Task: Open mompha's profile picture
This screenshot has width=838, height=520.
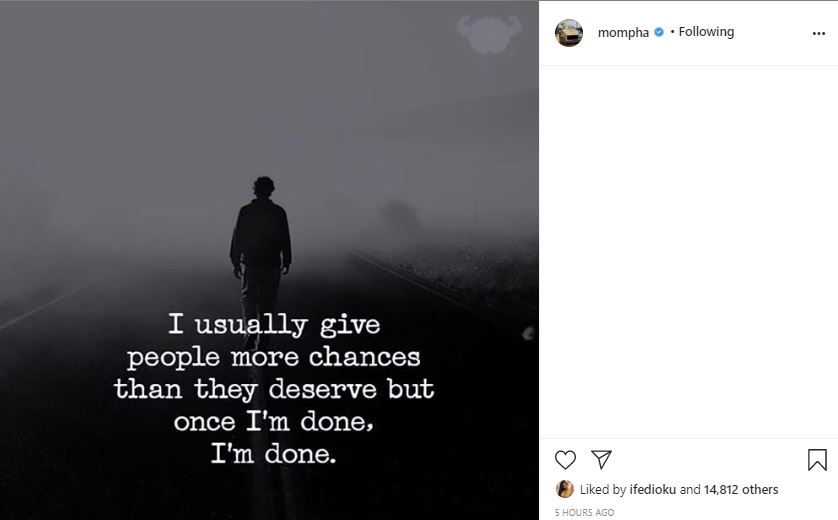Action: [569, 32]
